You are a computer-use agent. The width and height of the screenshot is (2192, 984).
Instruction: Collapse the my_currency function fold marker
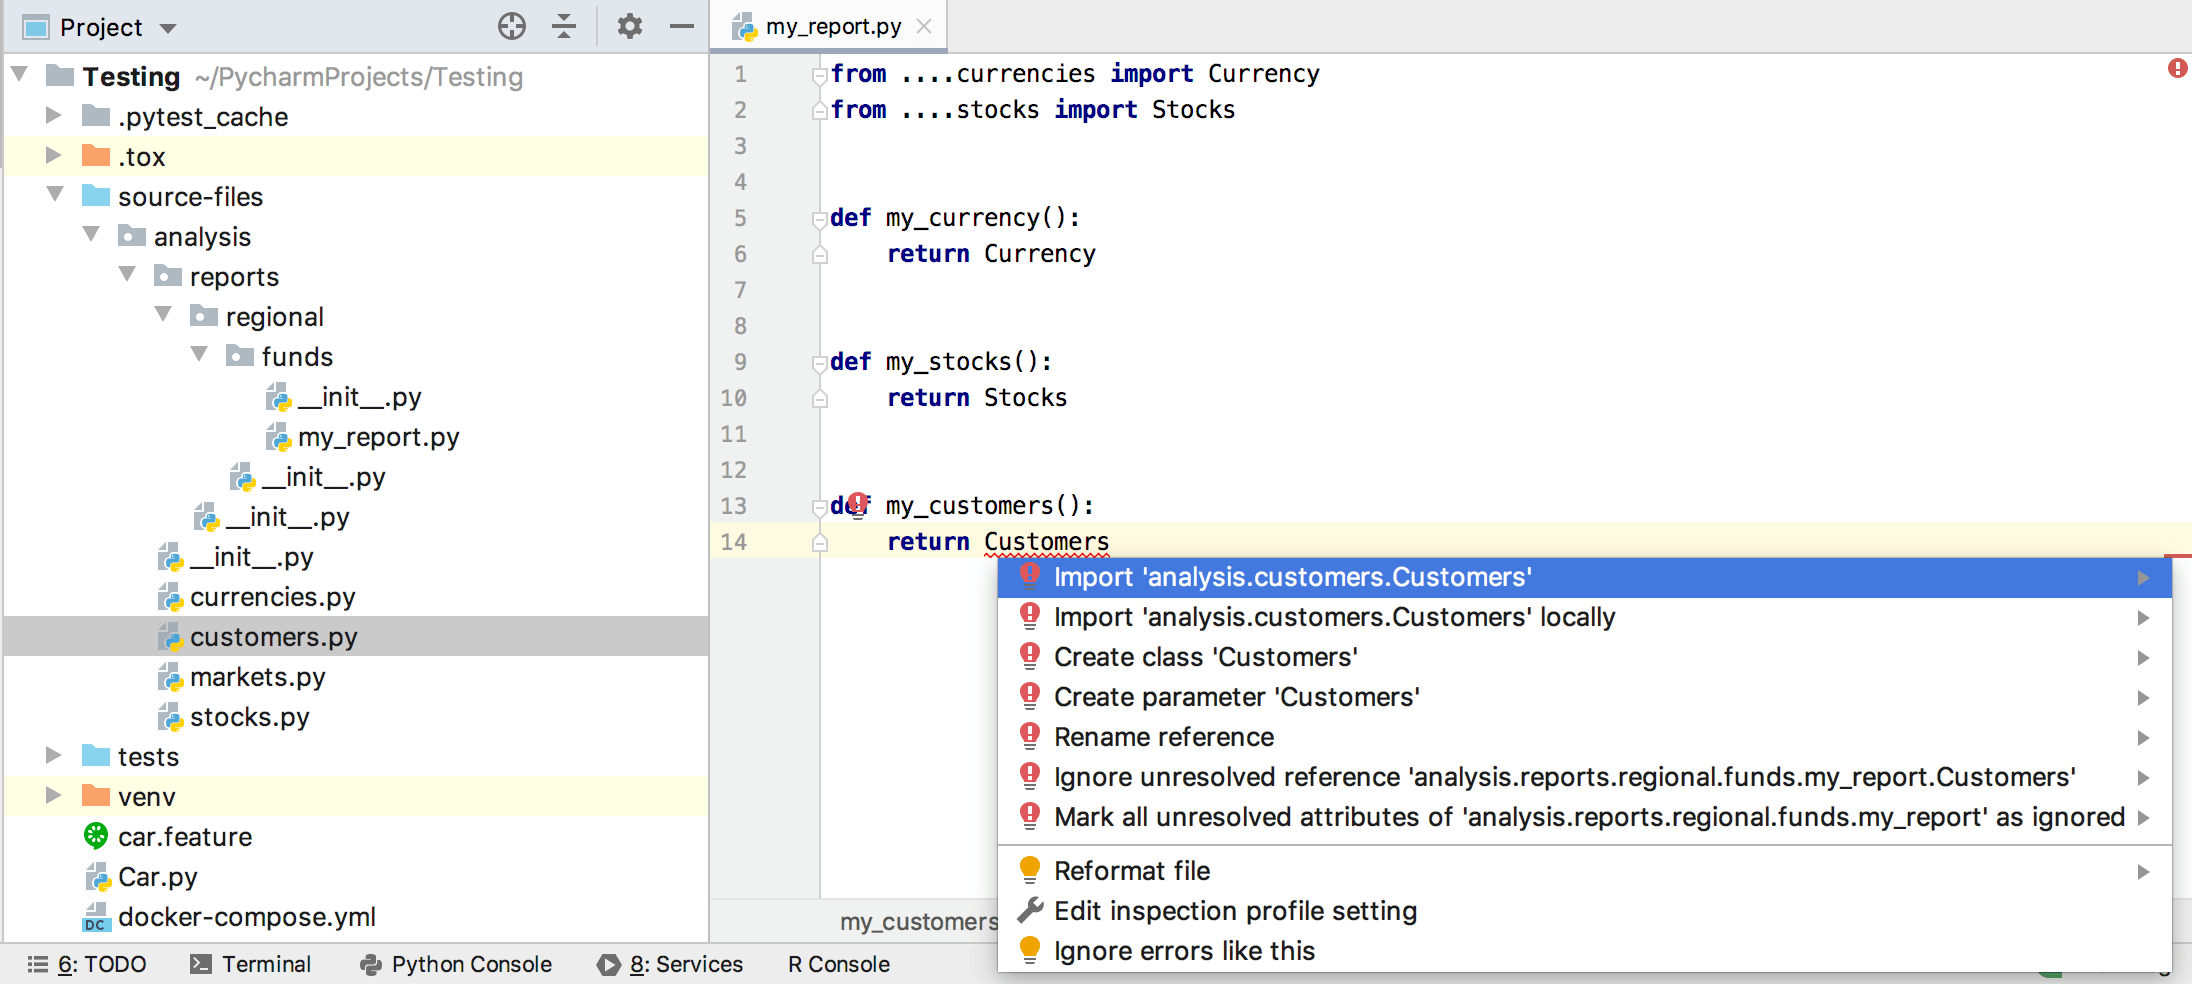pos(820,218)
